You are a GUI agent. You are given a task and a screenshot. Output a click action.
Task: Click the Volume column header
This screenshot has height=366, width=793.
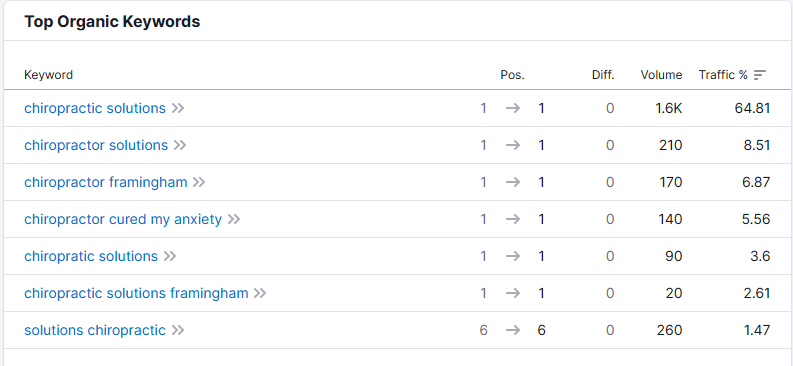[x=661, y=75]
